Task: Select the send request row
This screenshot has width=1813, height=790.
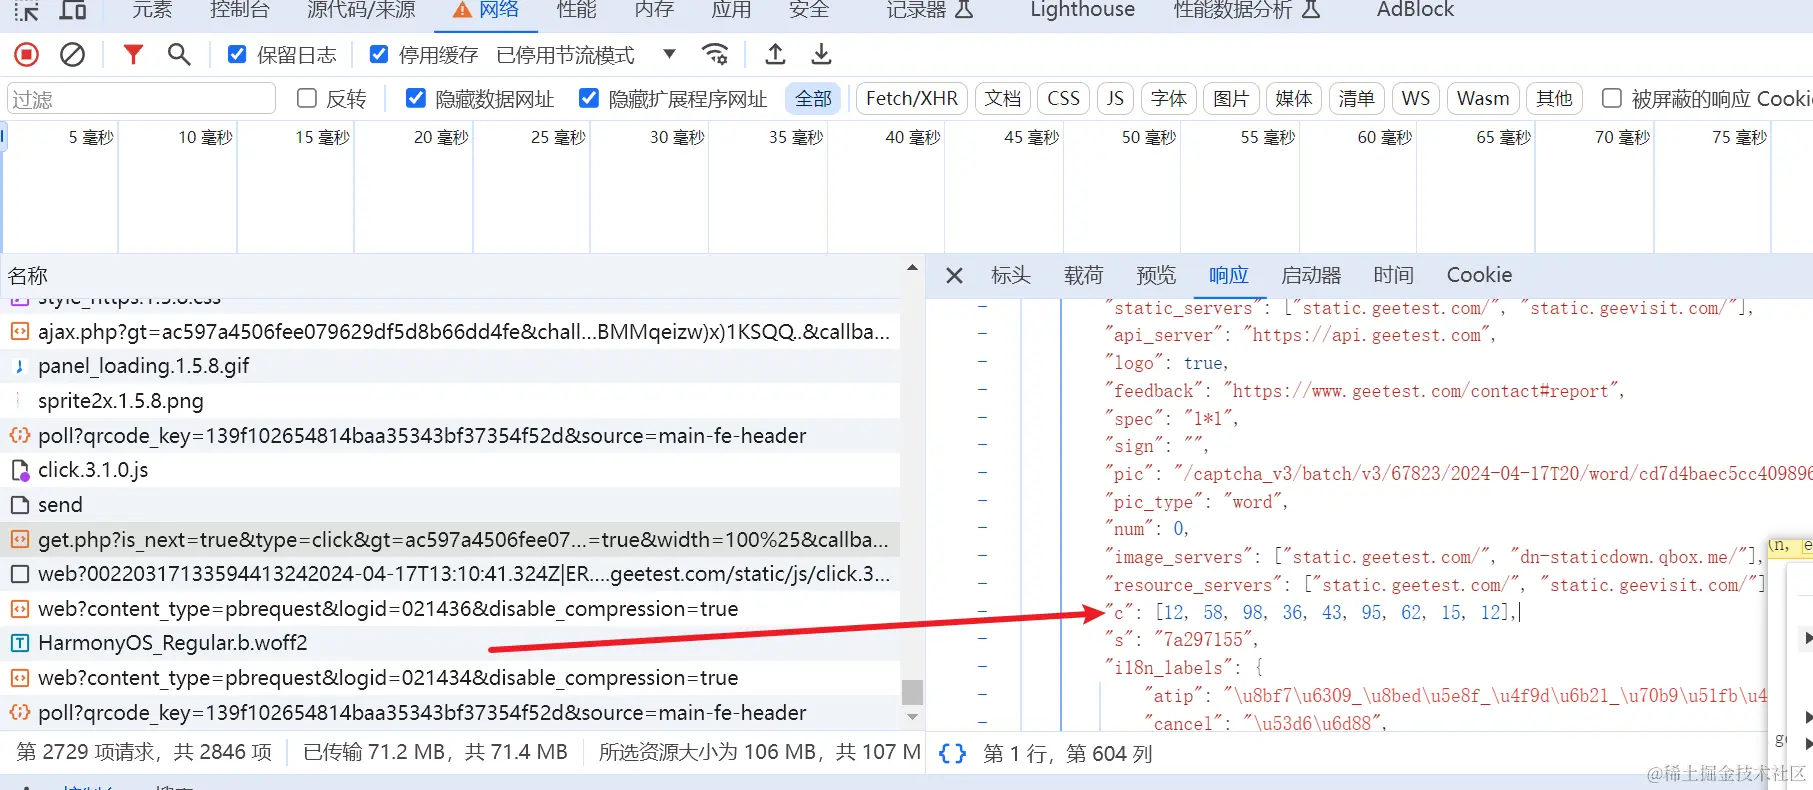Action: pos(450,505)
